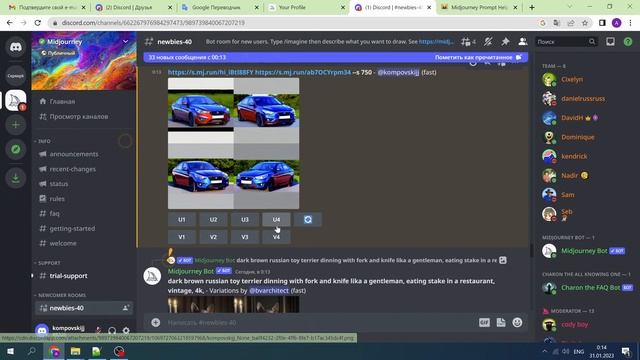Create variations with V3 button
The height and width of the screenshot is (360, 640).
245,237
